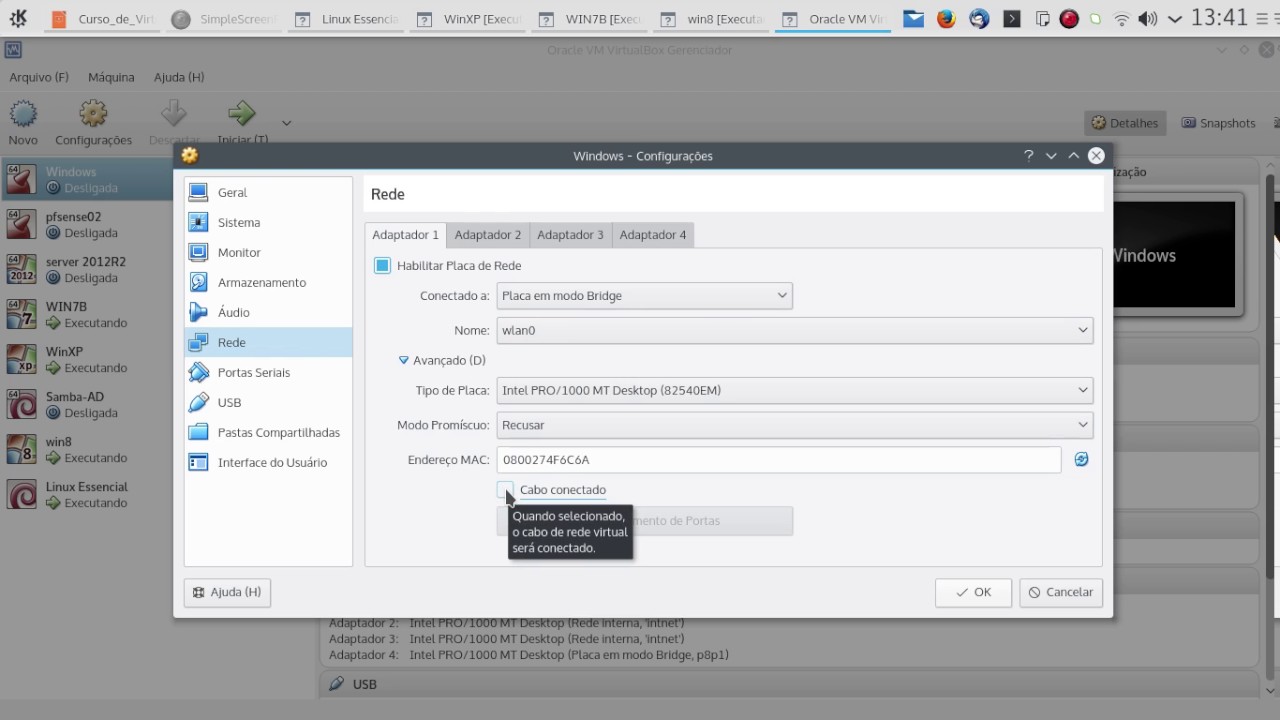This screenshot has height=720, width=1280.
Task: Select the pfsense02 VM in the list
Action: 88,224
